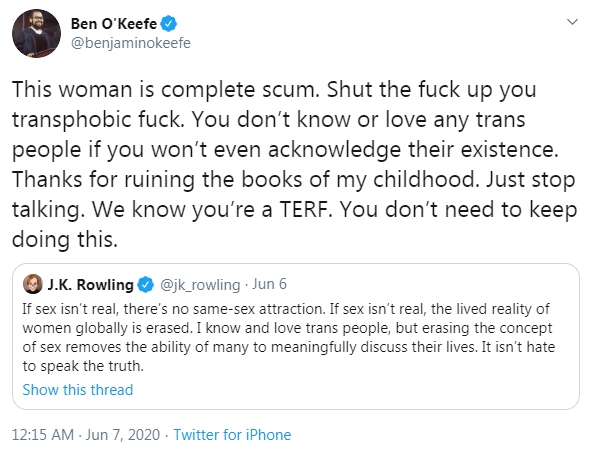
Task: Click the quoted tweet card border area
Action: click(296, 337)
